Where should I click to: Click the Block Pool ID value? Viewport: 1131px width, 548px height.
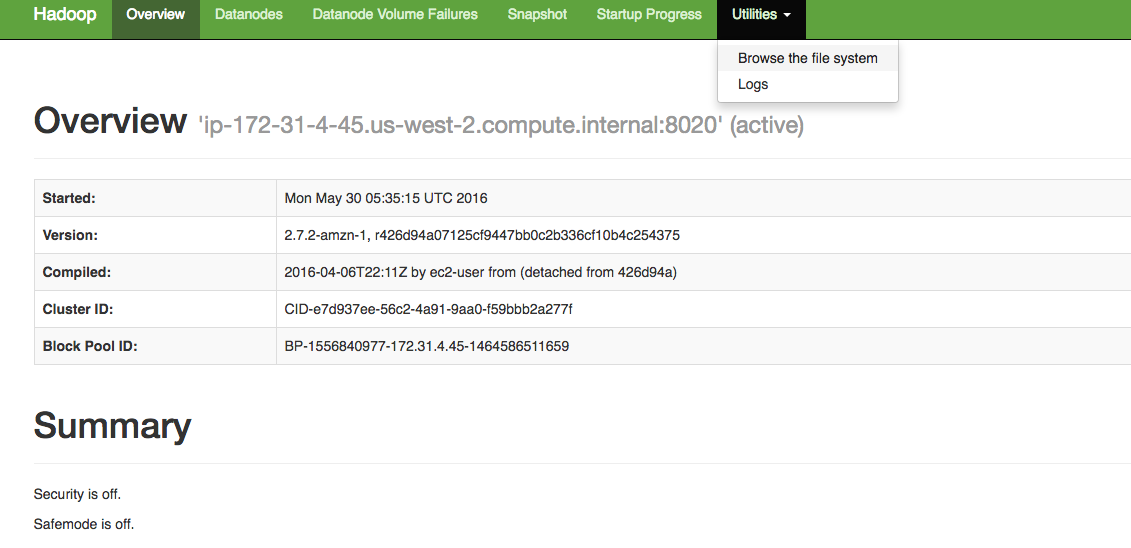427,346
